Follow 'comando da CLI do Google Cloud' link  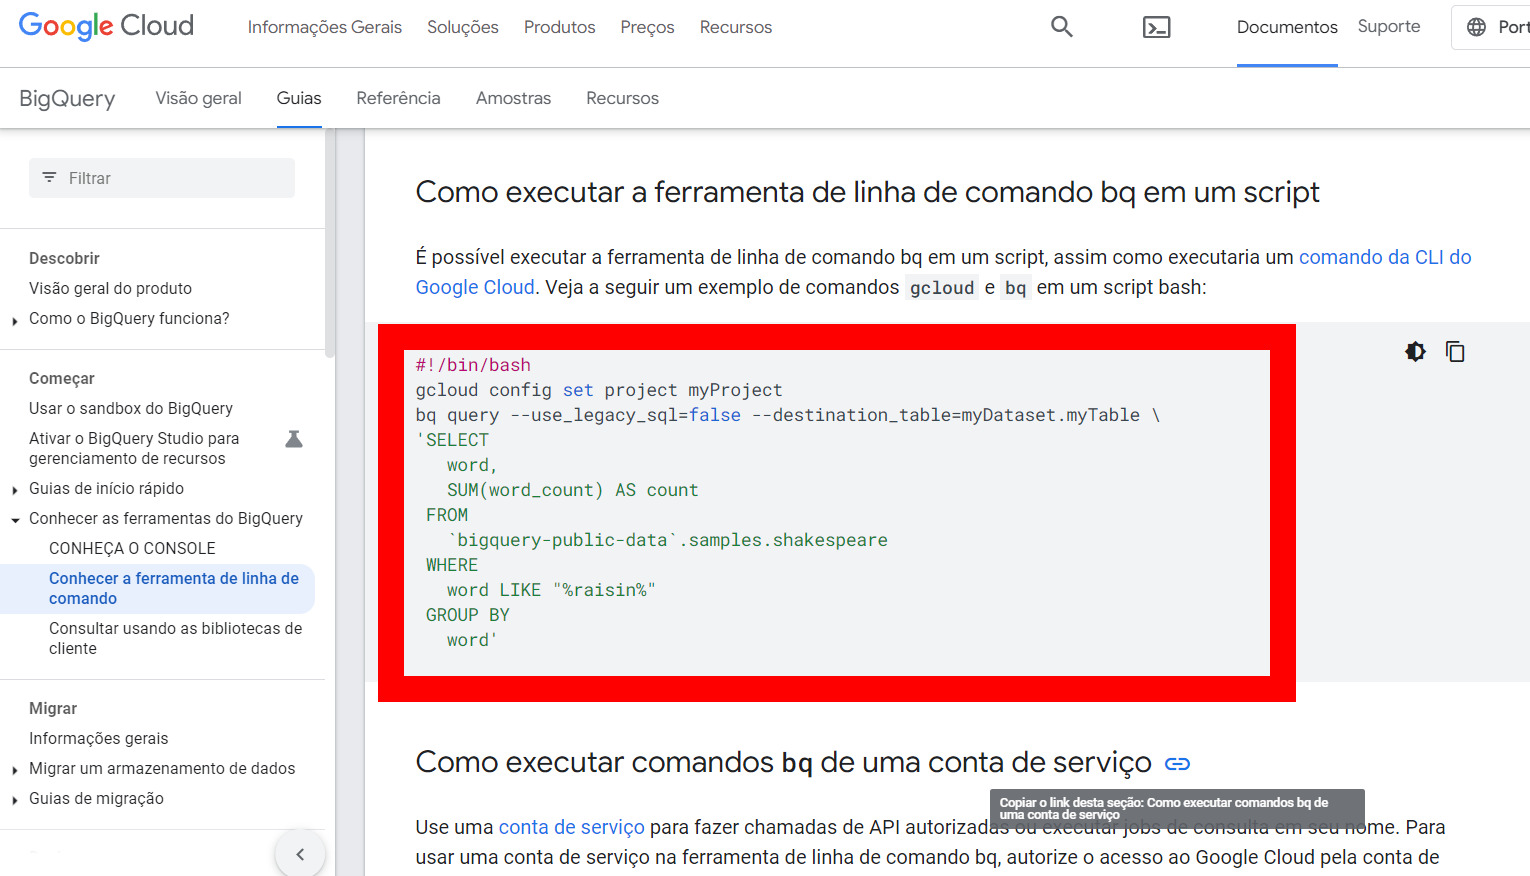coord(1385,257)
